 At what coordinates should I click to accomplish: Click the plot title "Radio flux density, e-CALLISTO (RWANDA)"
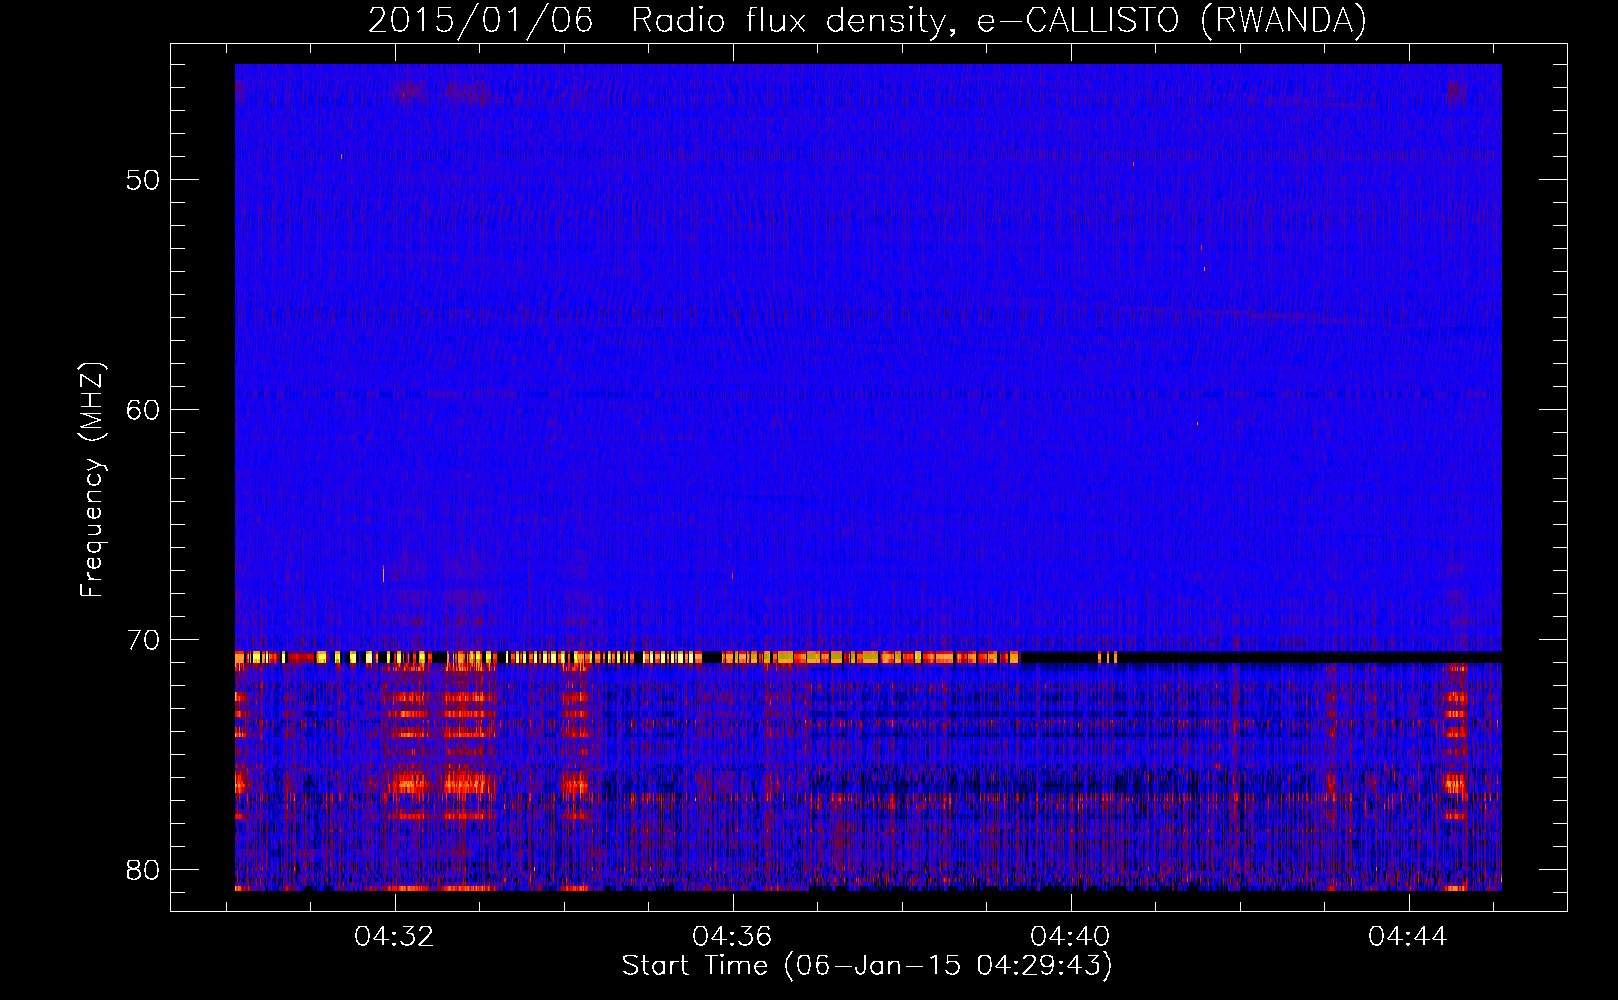999,20
